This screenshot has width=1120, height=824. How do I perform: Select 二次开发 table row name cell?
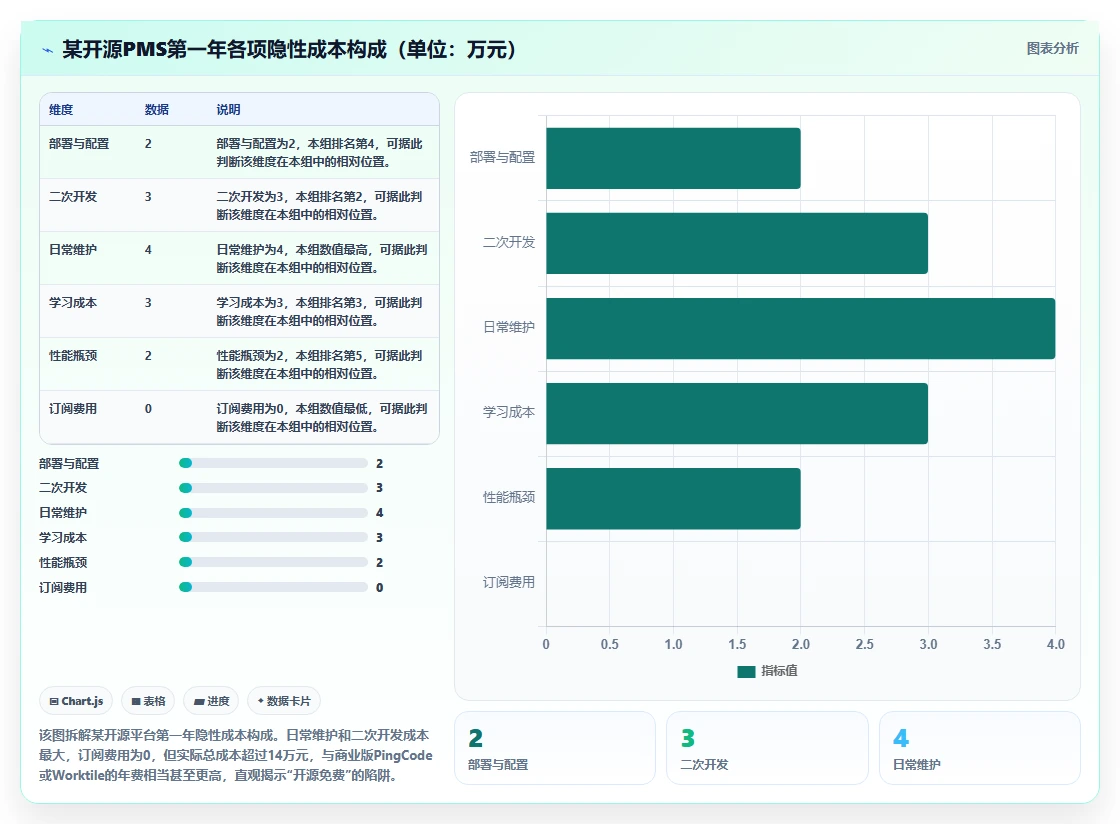(73, 196)
